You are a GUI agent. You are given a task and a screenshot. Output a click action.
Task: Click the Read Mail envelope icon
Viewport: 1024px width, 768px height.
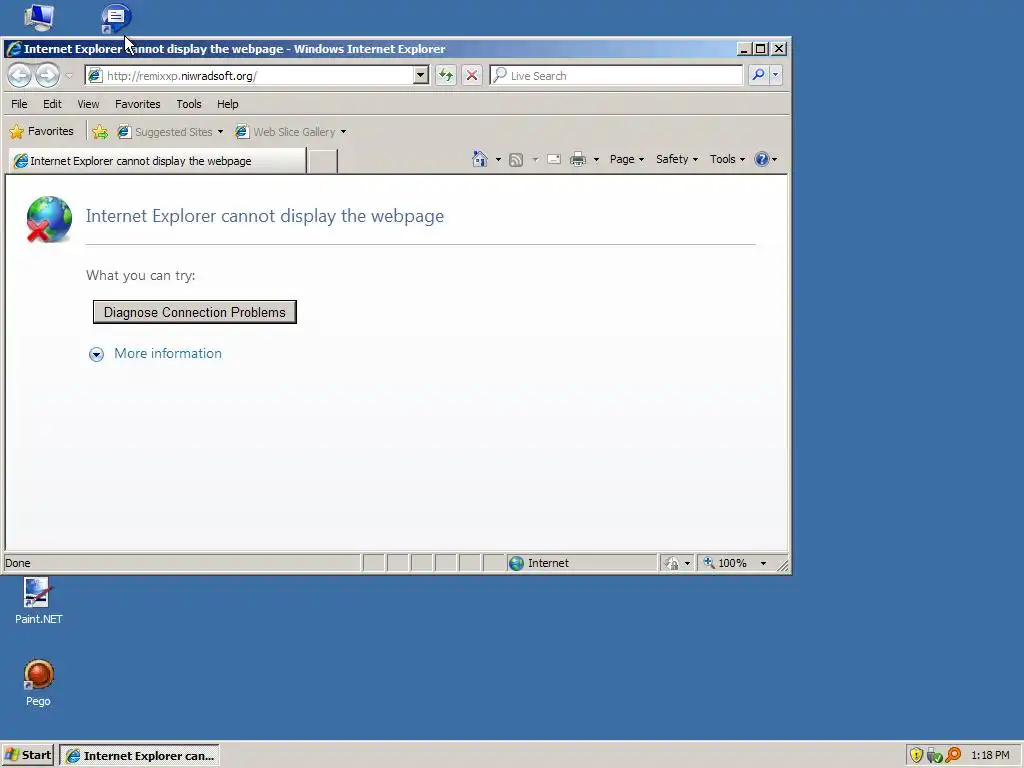pos(554,159)
